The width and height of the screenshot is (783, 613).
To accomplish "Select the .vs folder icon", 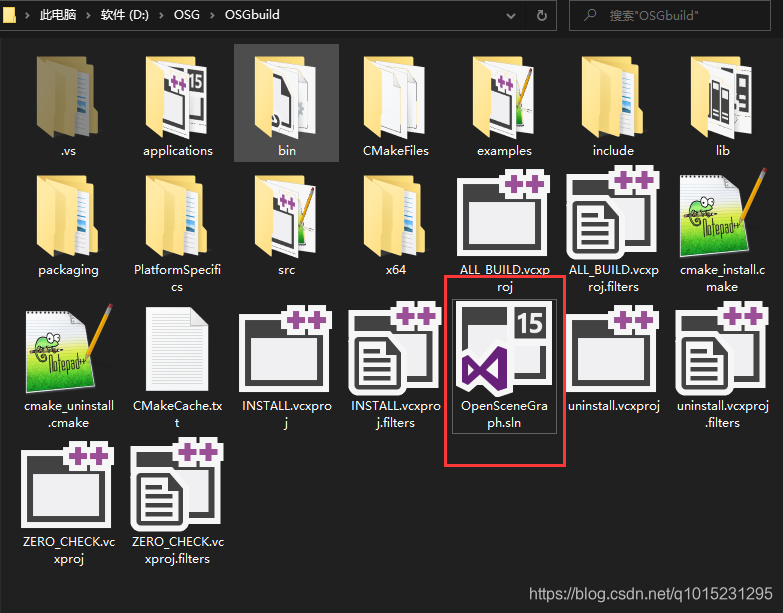I will click(67, 97).
